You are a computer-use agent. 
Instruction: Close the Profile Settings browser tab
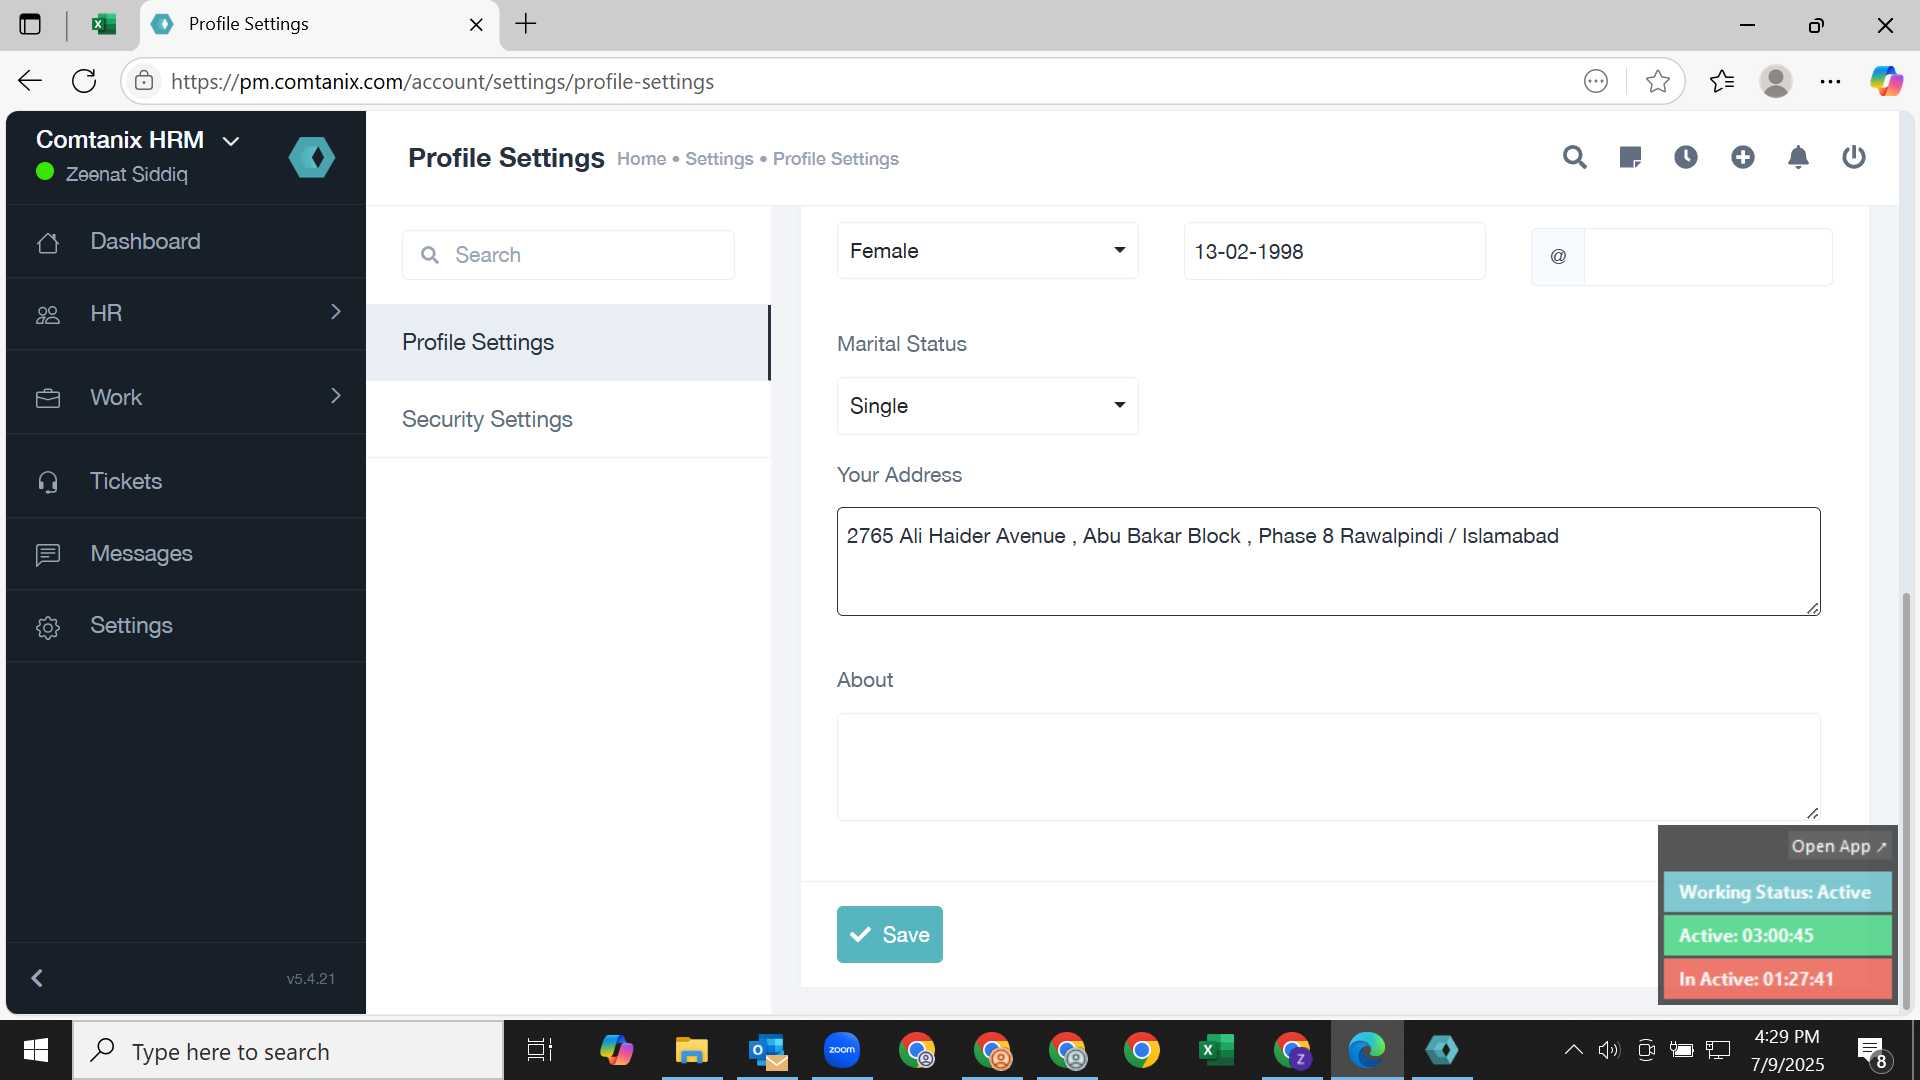476,24
